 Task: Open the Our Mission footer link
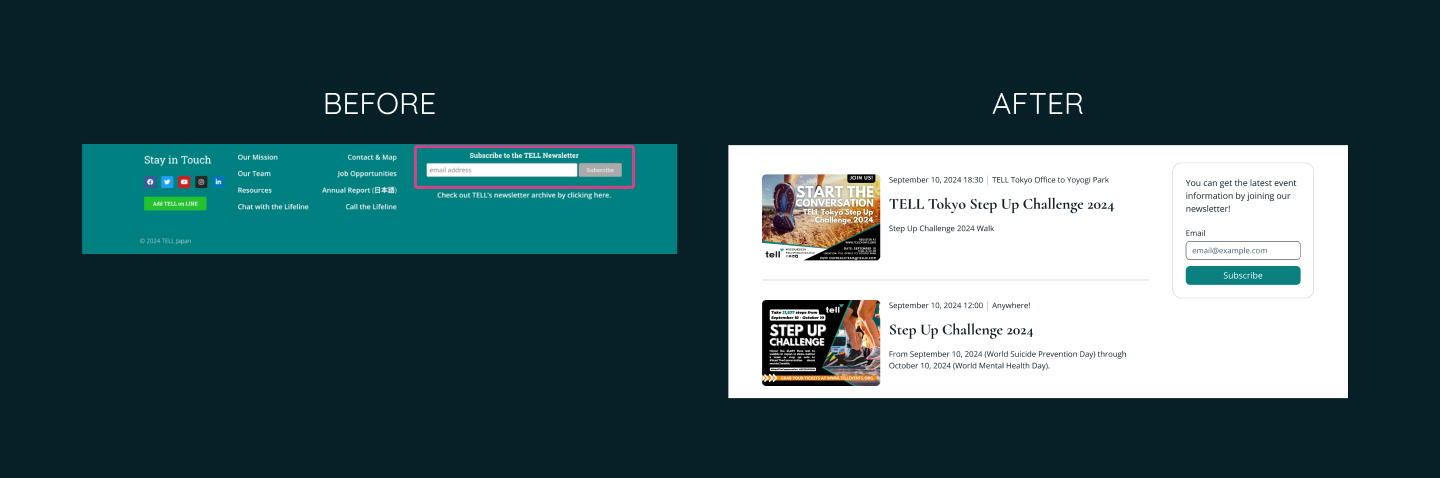(258, 157)
